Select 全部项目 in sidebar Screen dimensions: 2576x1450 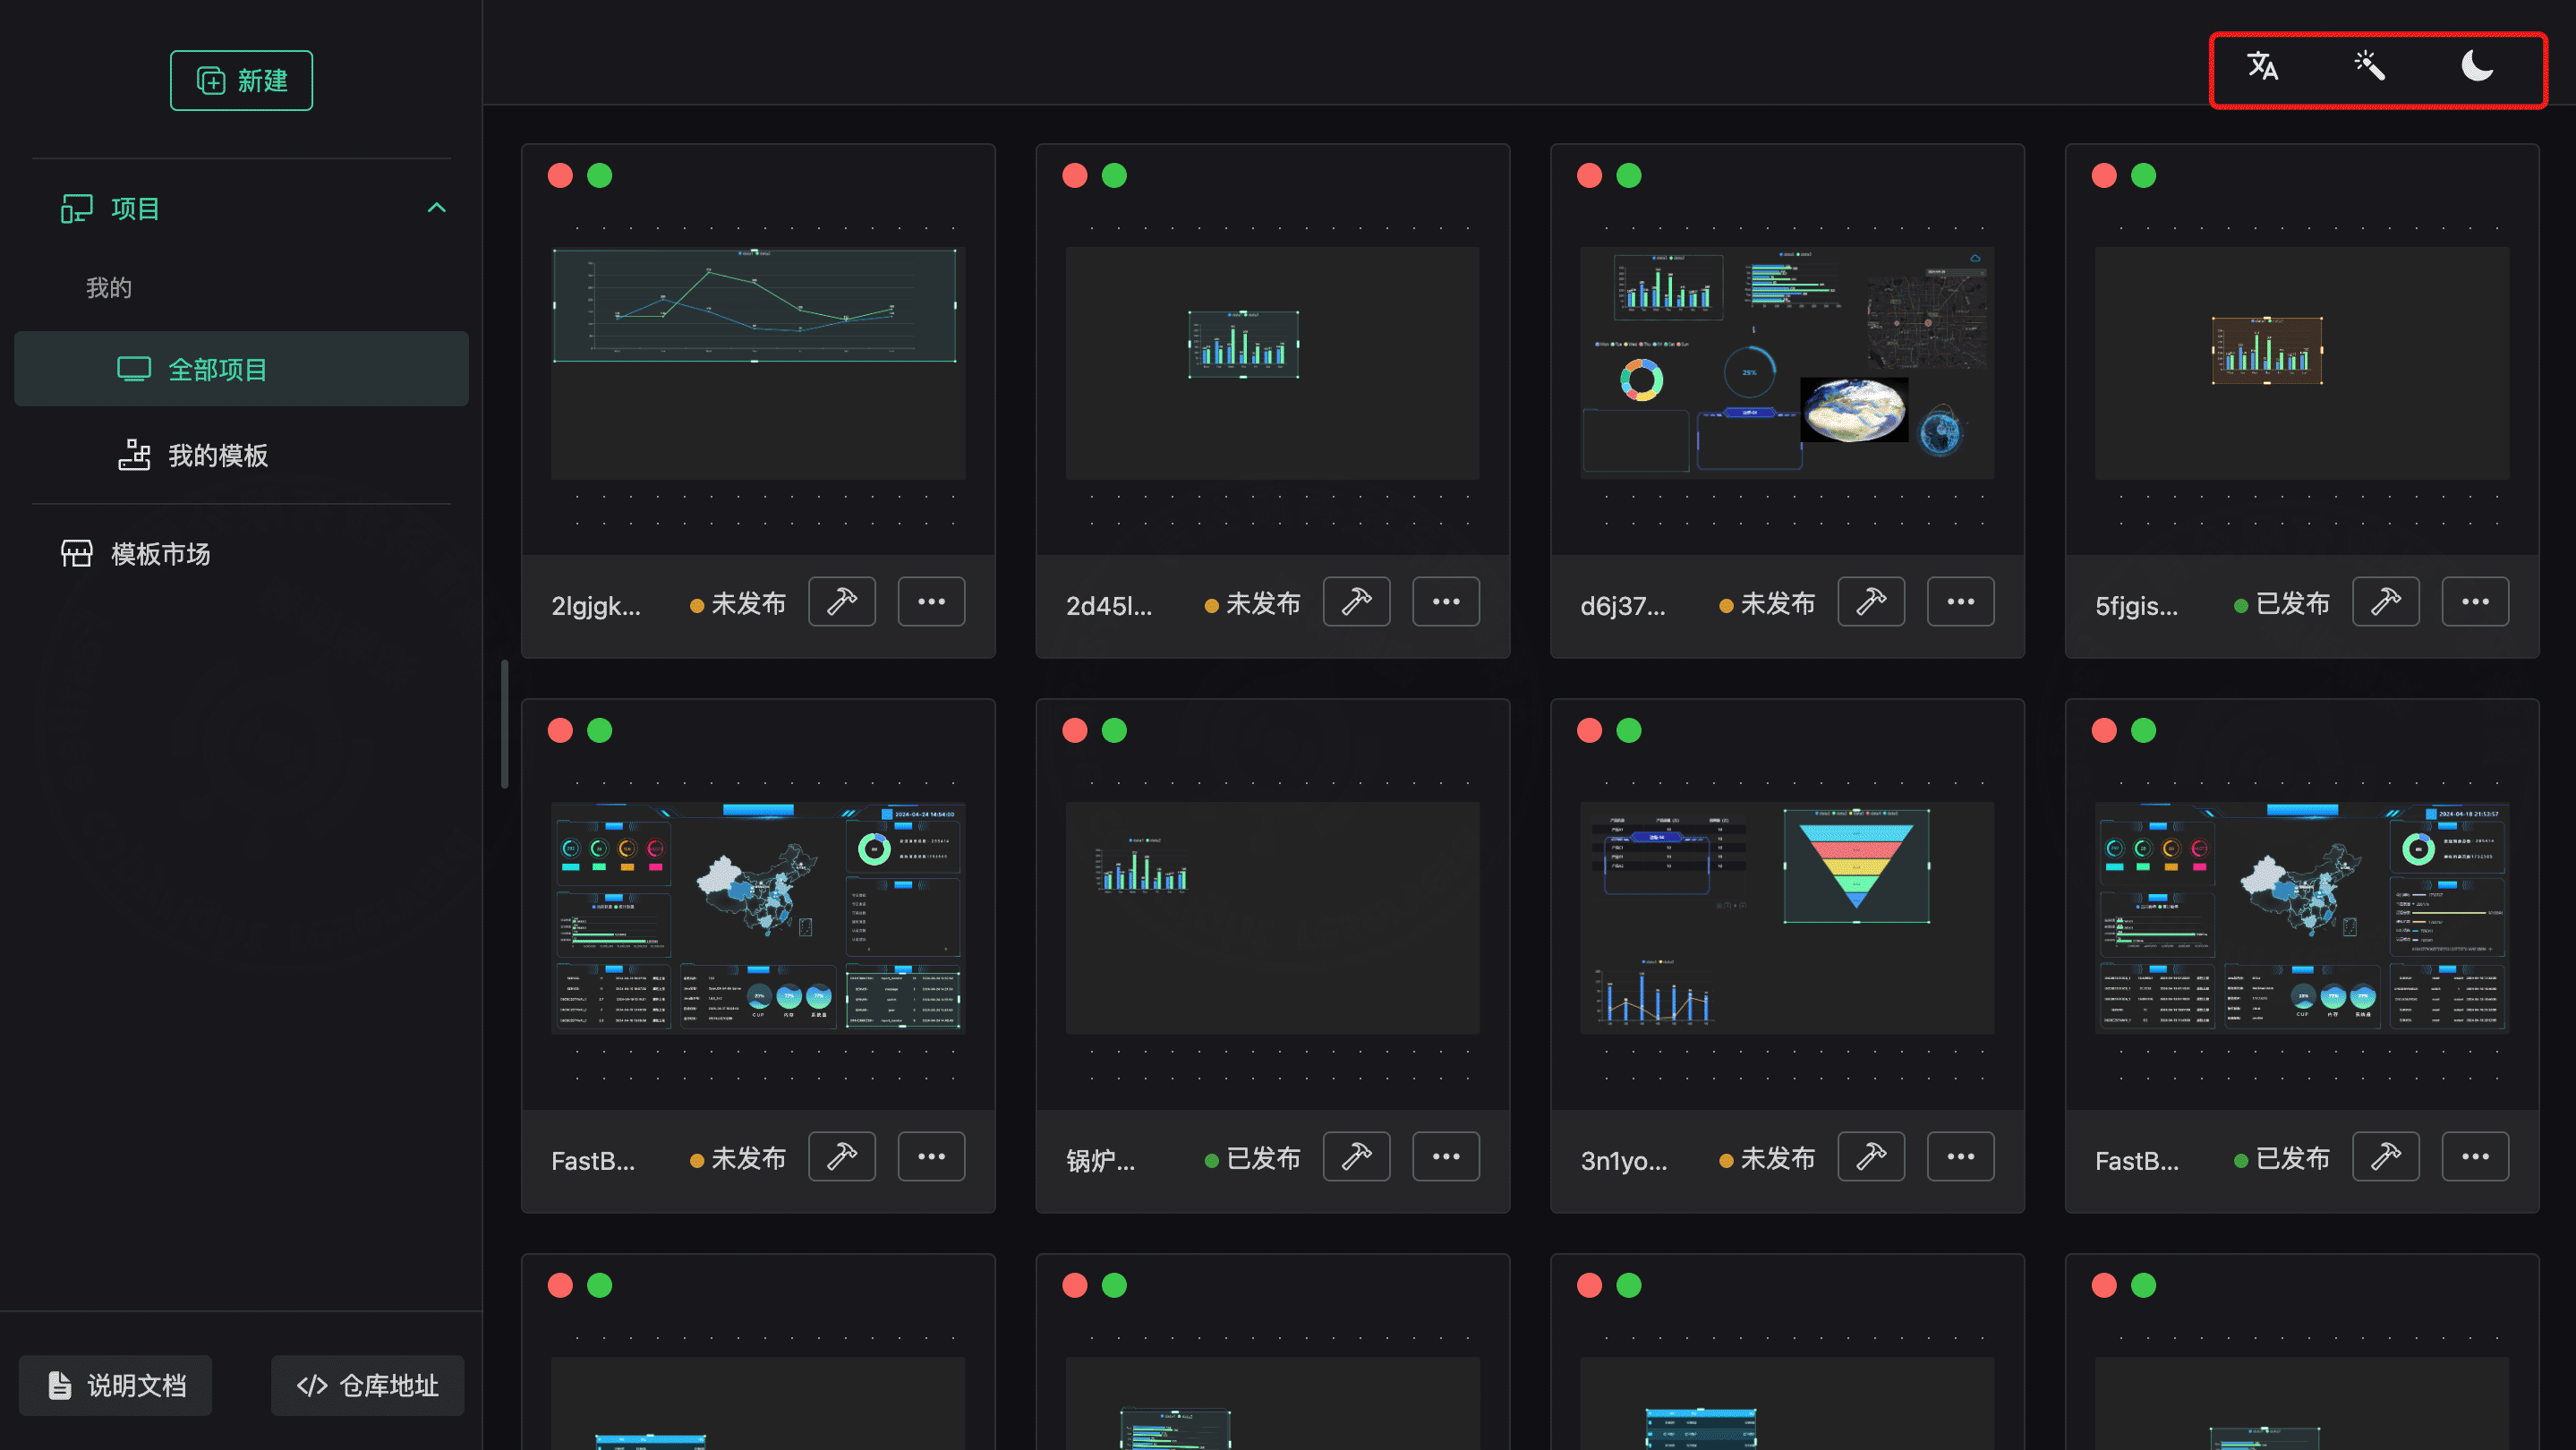pyautogui.click(x=241, y=369)
